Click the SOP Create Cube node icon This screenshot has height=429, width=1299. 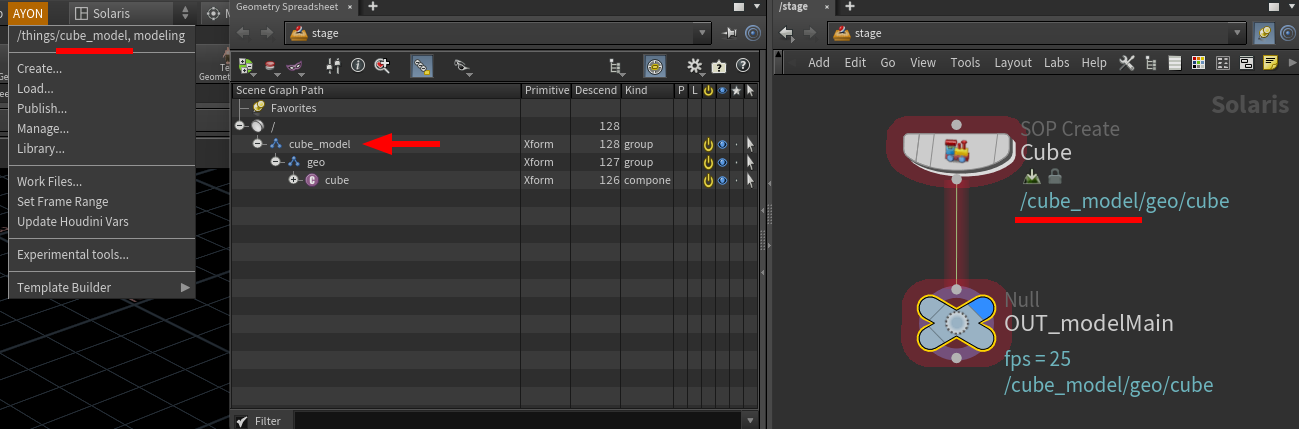tap(957, 150)
